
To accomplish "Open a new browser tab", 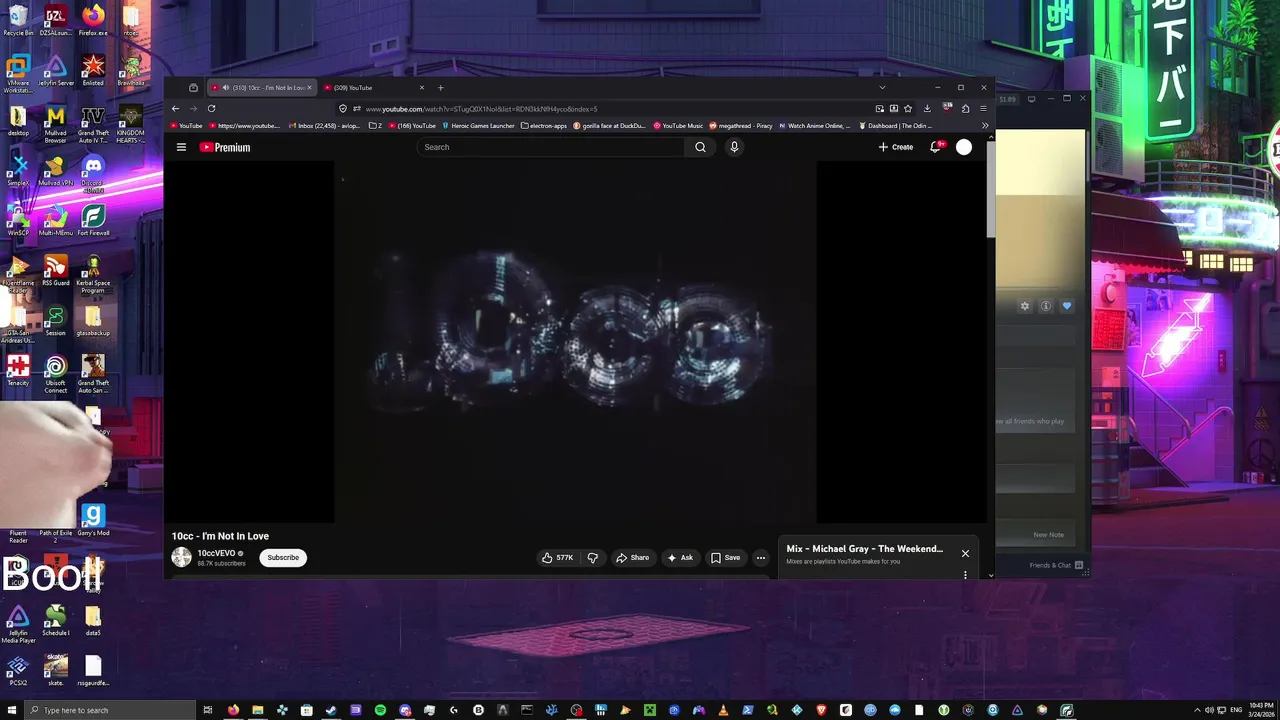I will point(441,88).
